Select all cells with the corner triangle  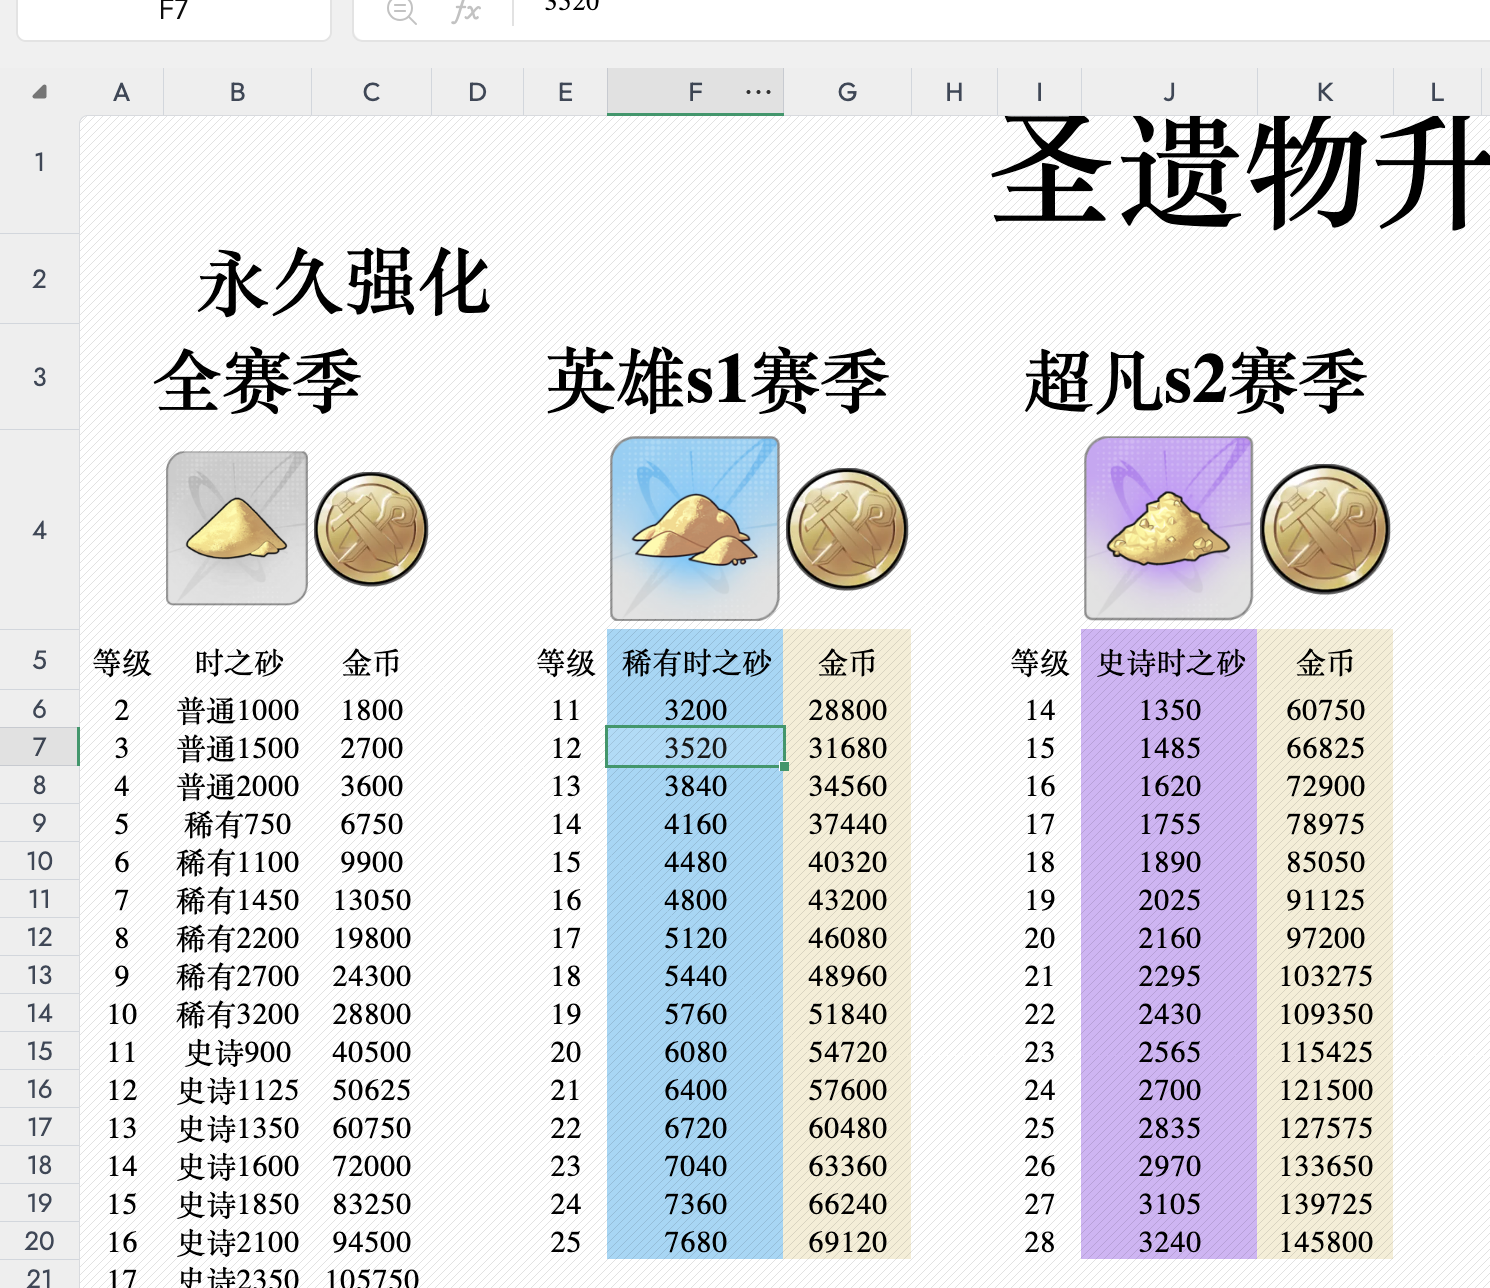(39, 92)
